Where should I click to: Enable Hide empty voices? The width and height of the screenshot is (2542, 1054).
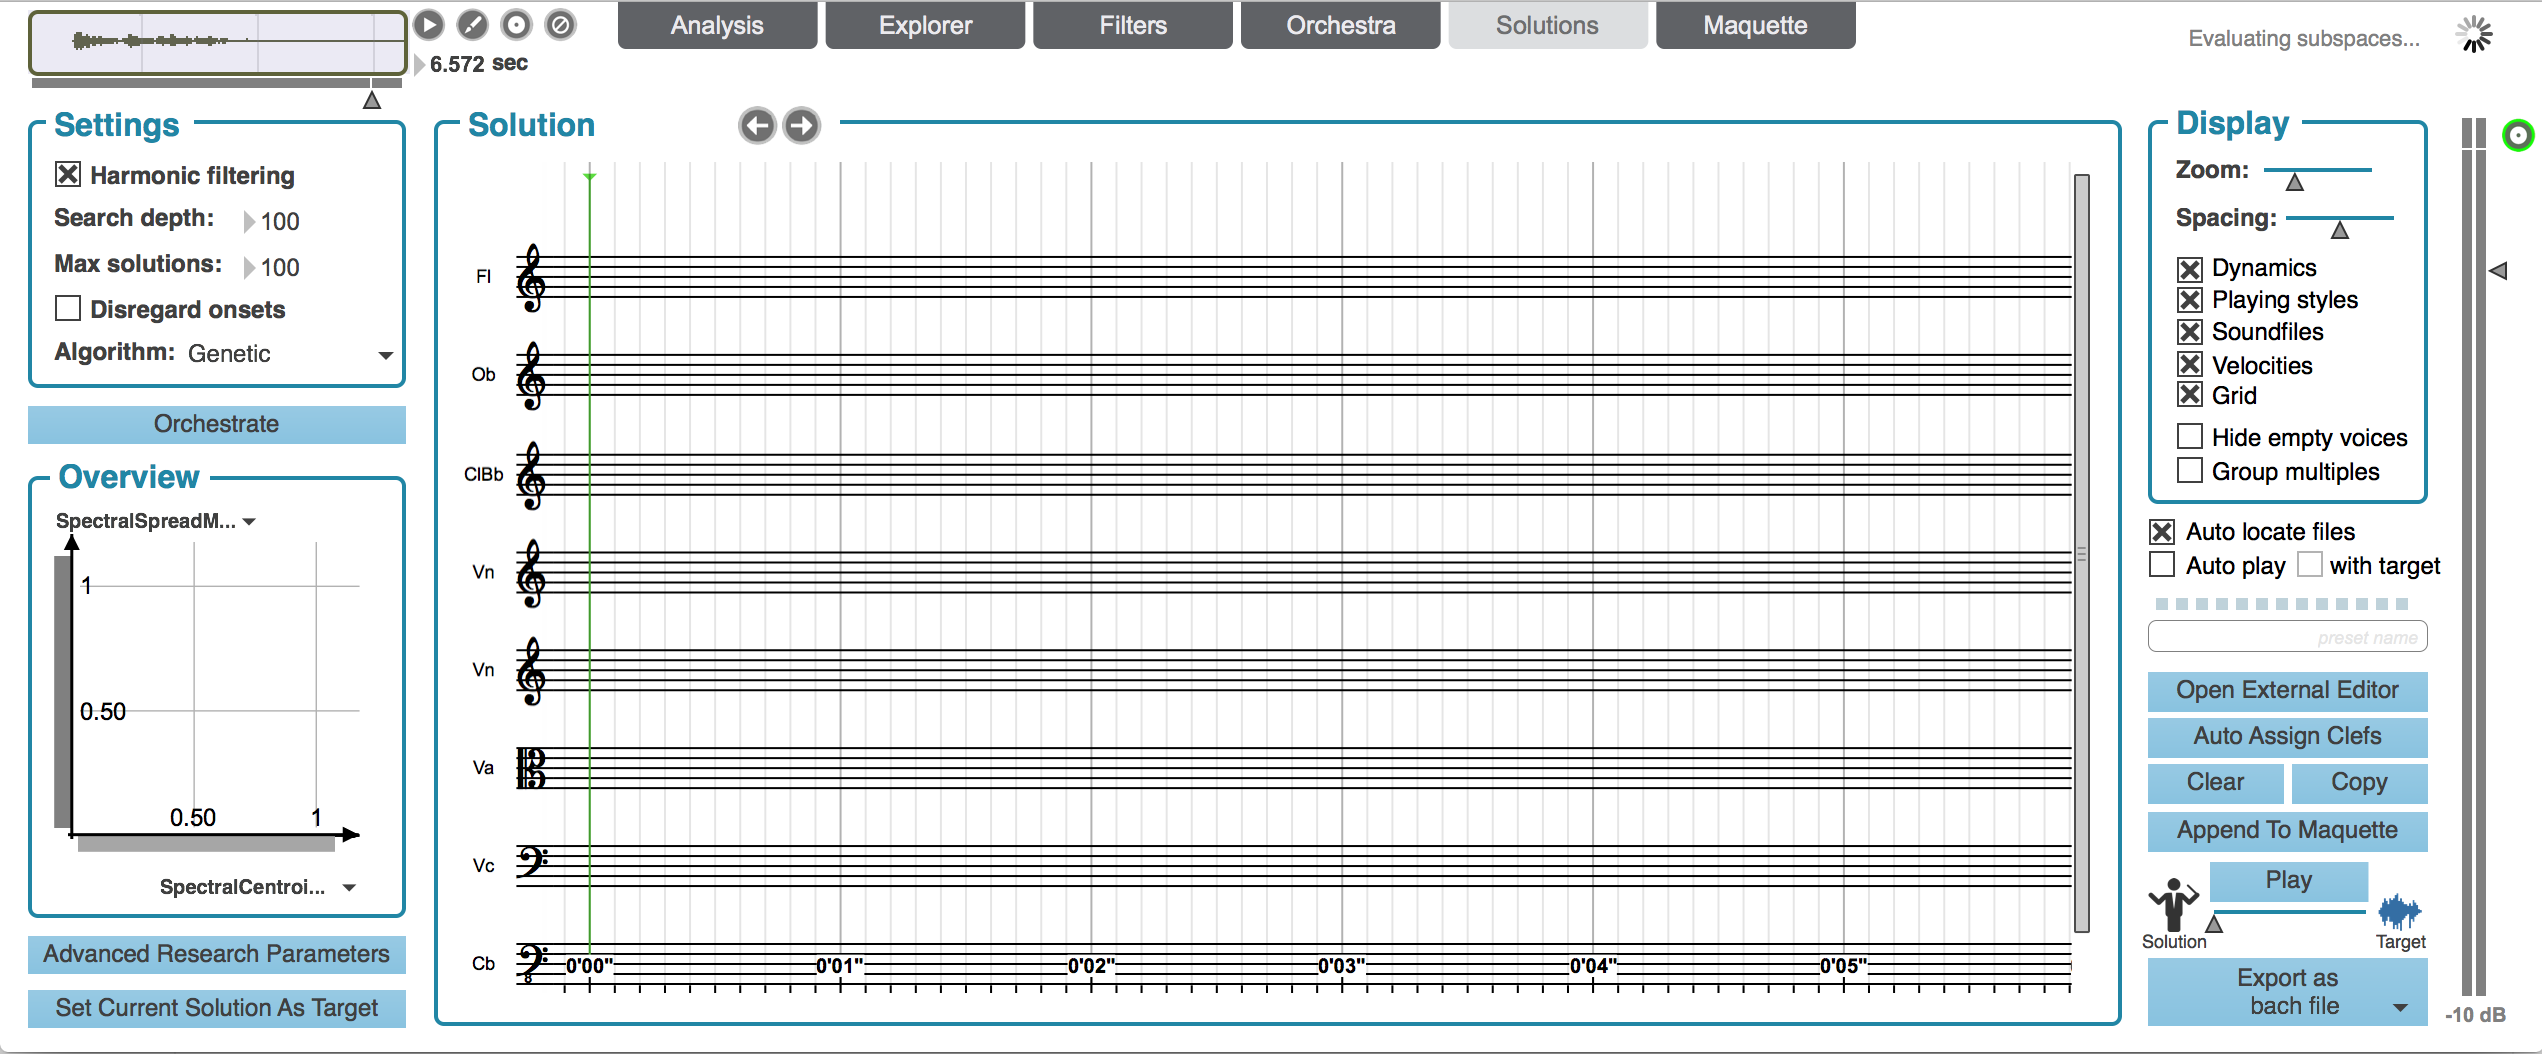coord(2190,437)
